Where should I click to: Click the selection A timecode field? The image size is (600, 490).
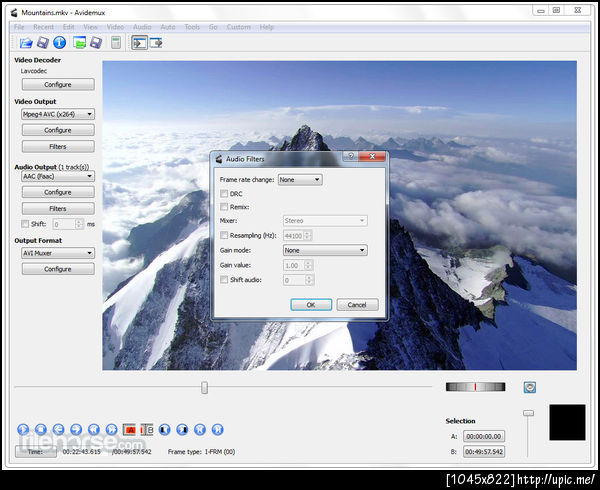(x=484, y=436)
